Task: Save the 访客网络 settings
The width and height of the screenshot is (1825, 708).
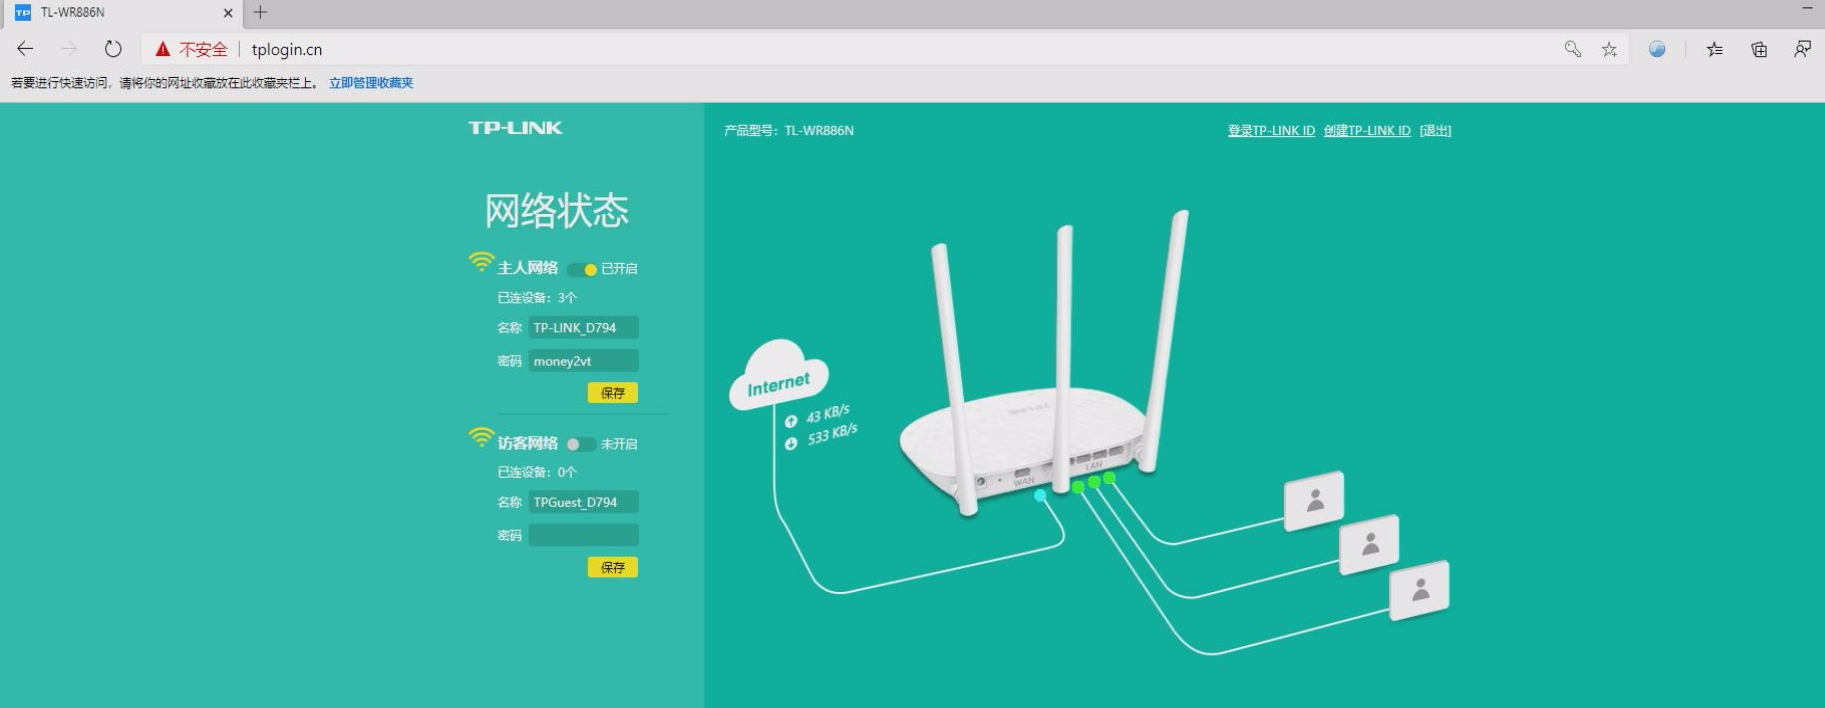Action: tap(612, 567)
